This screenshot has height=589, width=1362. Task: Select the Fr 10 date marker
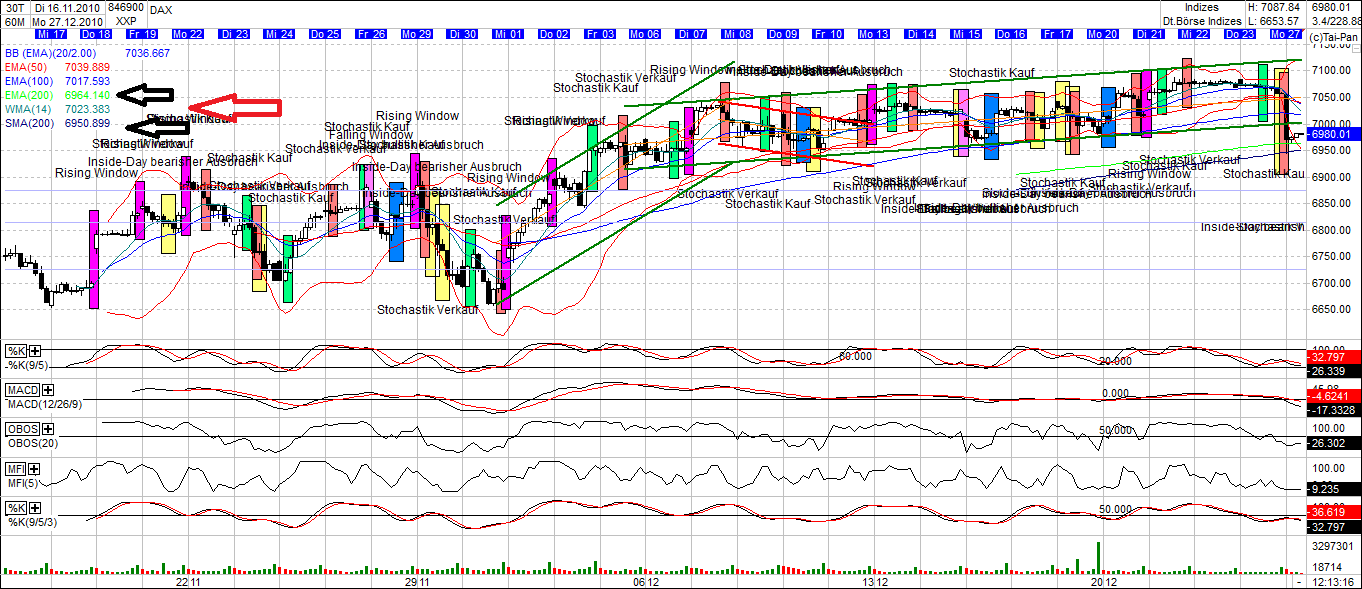tap(829, 34)
